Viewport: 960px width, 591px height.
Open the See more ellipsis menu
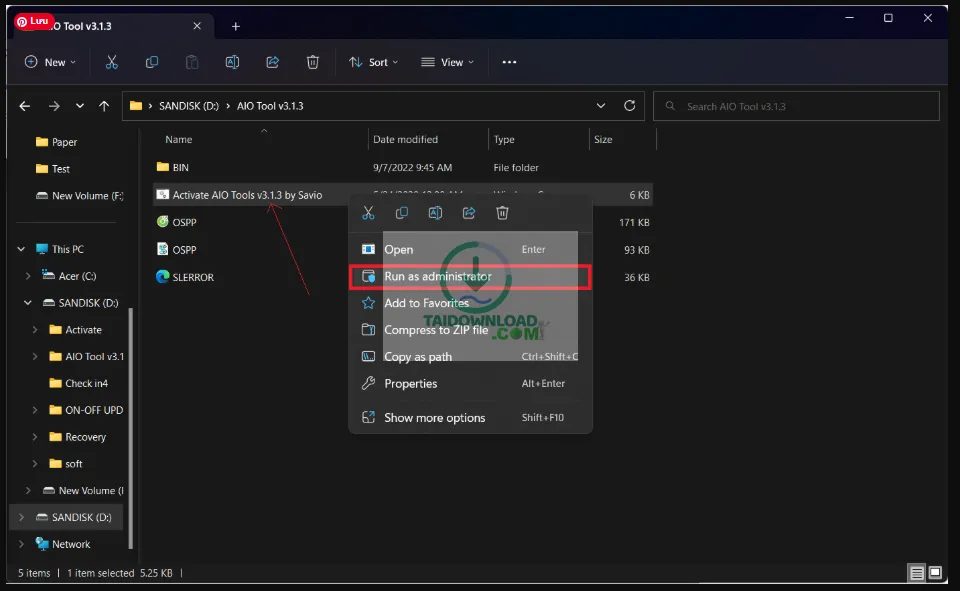[x=509, y=62]
